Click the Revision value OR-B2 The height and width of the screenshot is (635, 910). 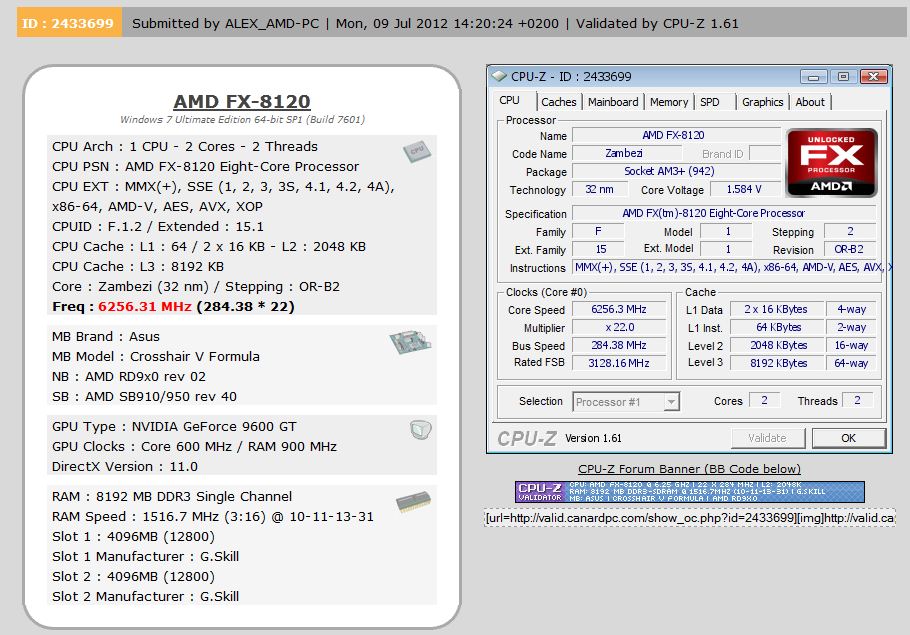[850, 249]
